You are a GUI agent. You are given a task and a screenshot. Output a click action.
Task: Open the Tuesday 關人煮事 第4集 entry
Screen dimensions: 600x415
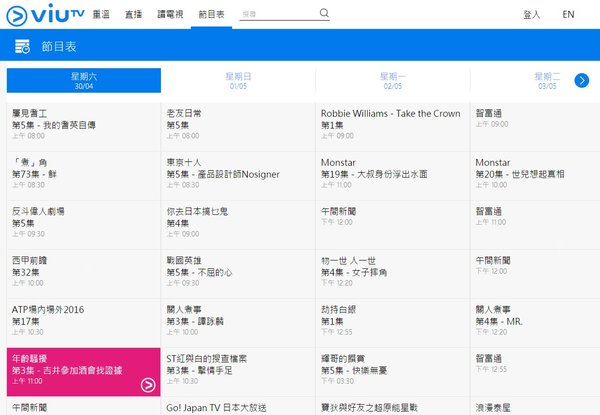pyautogui.click(x=535, y=323)
